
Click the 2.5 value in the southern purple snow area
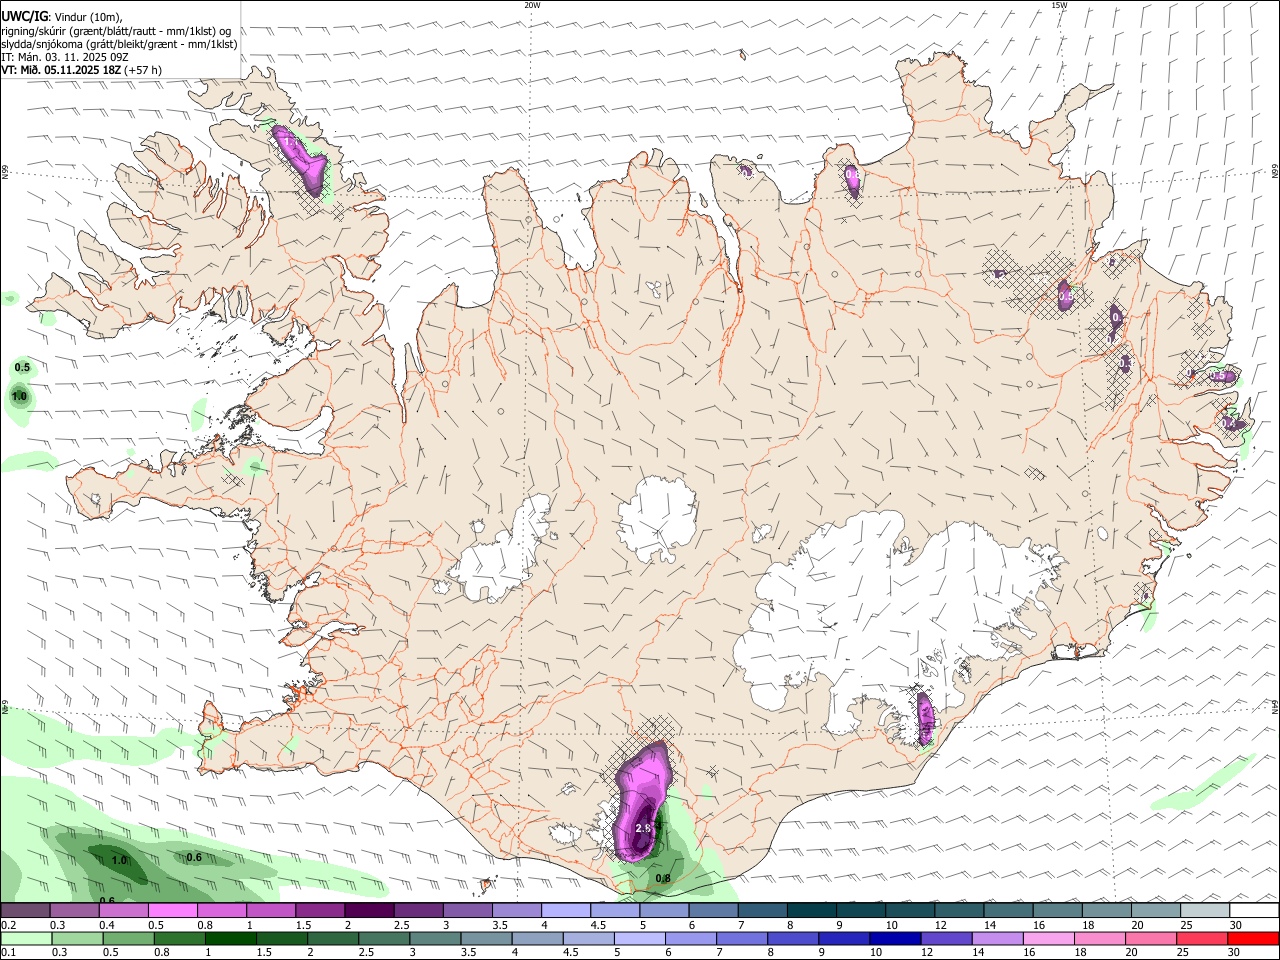pos(643,828)
